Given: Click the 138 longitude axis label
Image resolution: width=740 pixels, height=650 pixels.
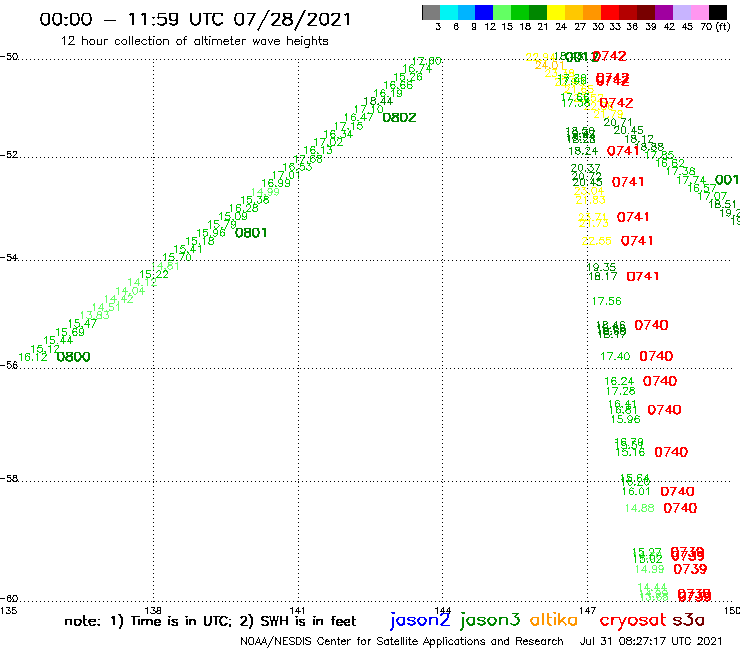Looking at the screenshot, I should click(153, 611).
